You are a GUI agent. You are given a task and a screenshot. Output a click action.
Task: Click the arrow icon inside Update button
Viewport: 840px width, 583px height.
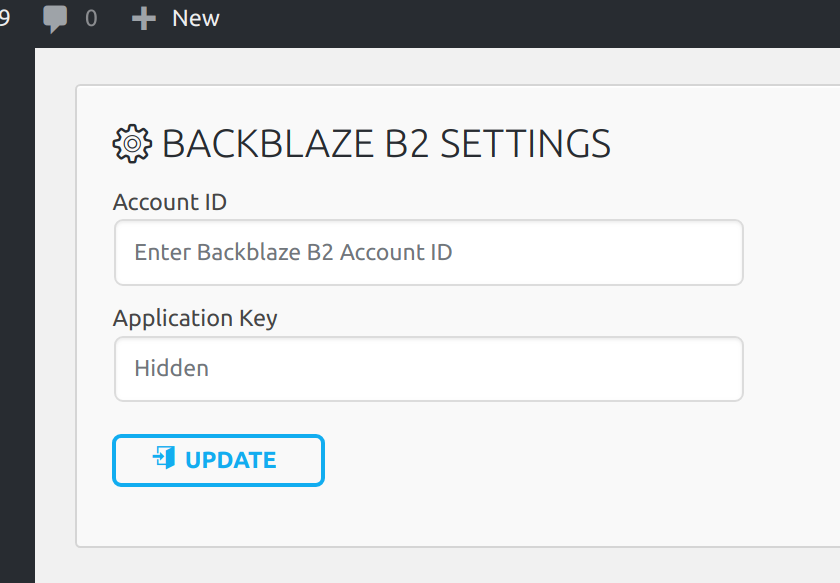click(x=164, y=459)
